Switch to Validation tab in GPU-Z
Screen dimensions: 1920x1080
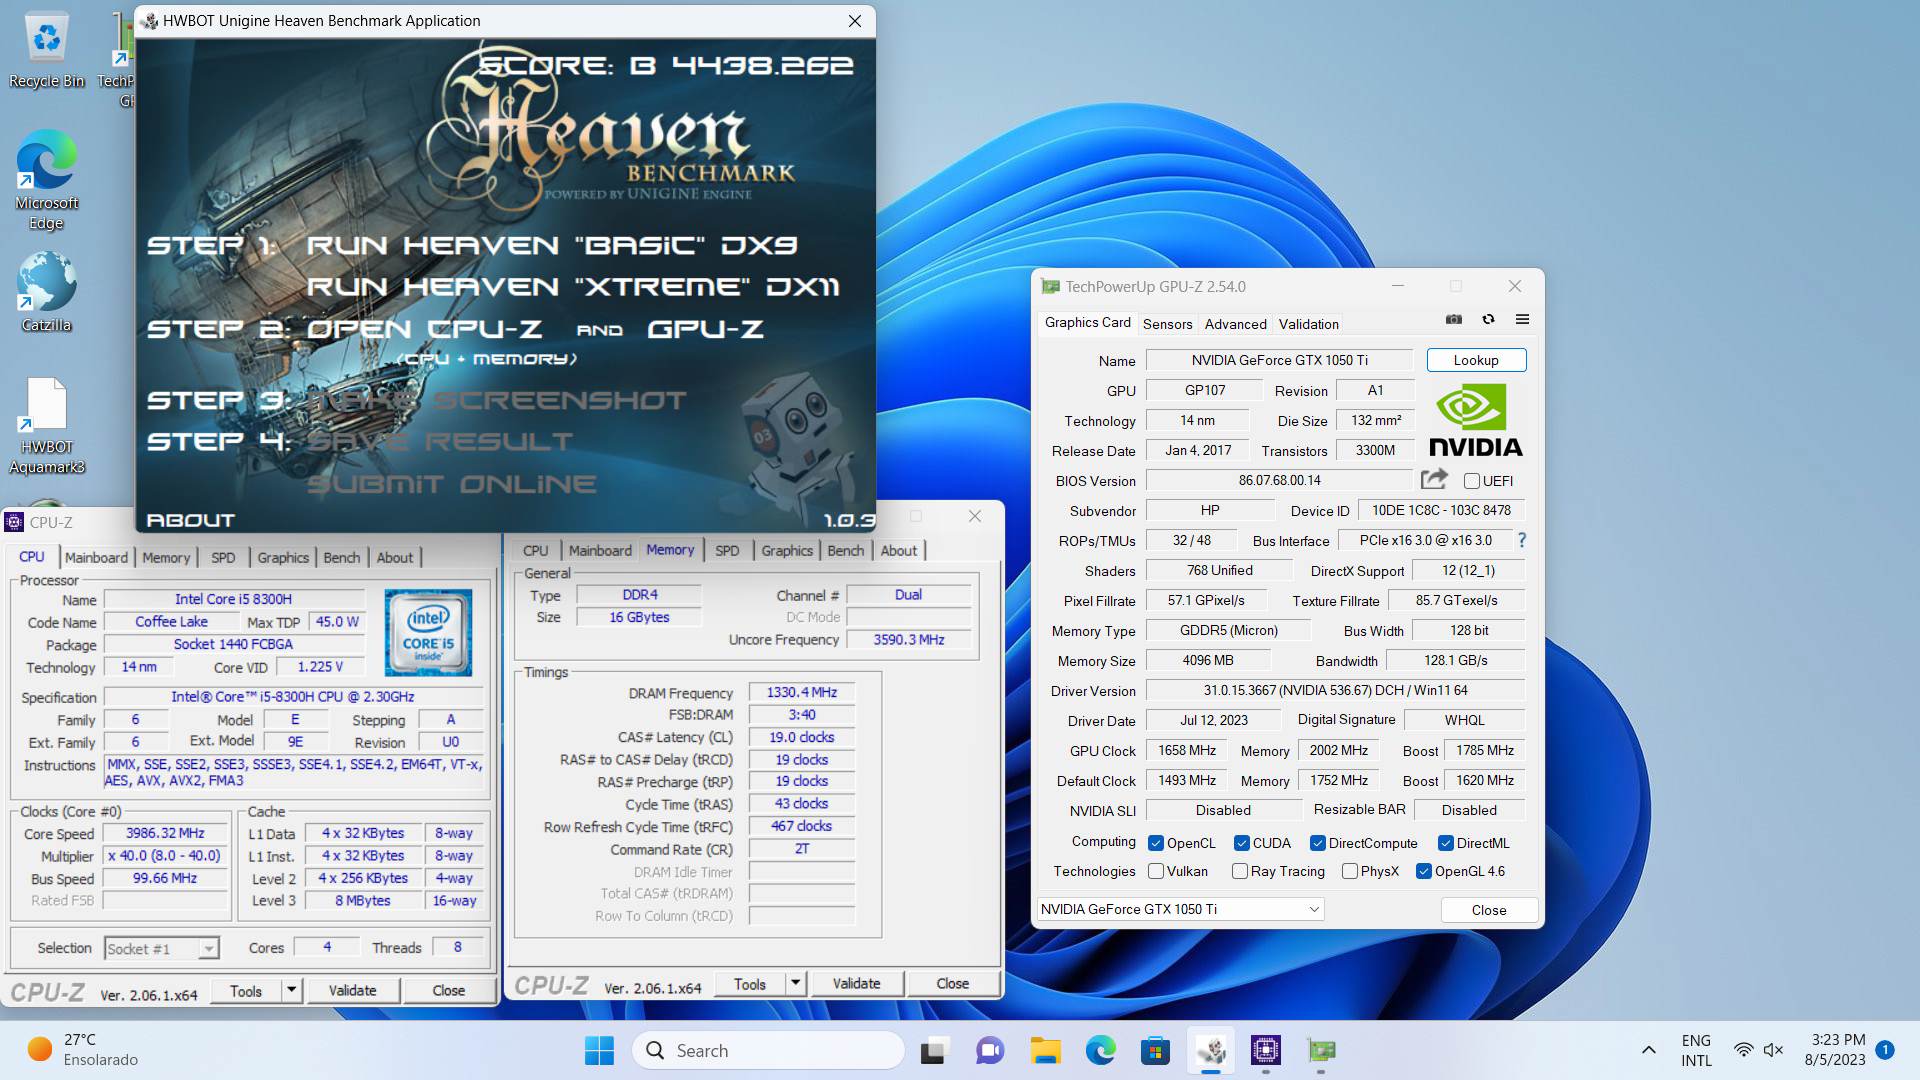[1308, 324]
